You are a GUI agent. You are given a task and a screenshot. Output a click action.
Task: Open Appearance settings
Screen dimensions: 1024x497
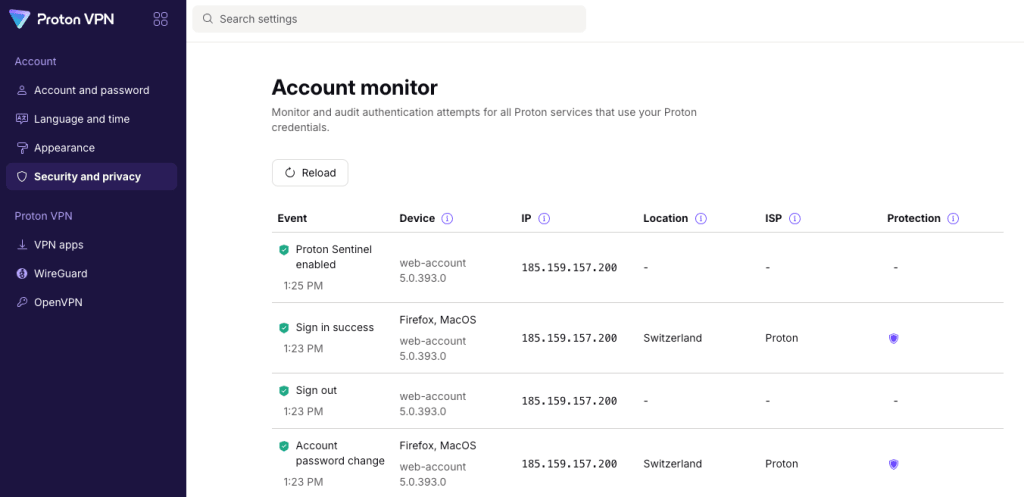pyautogui.click(x=91, y=148)
